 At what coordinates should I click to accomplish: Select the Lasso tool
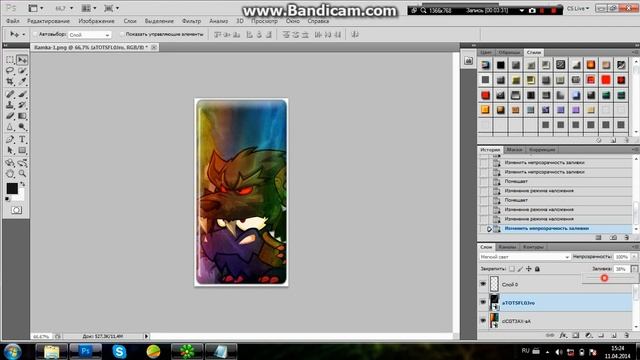coord(10,71)
